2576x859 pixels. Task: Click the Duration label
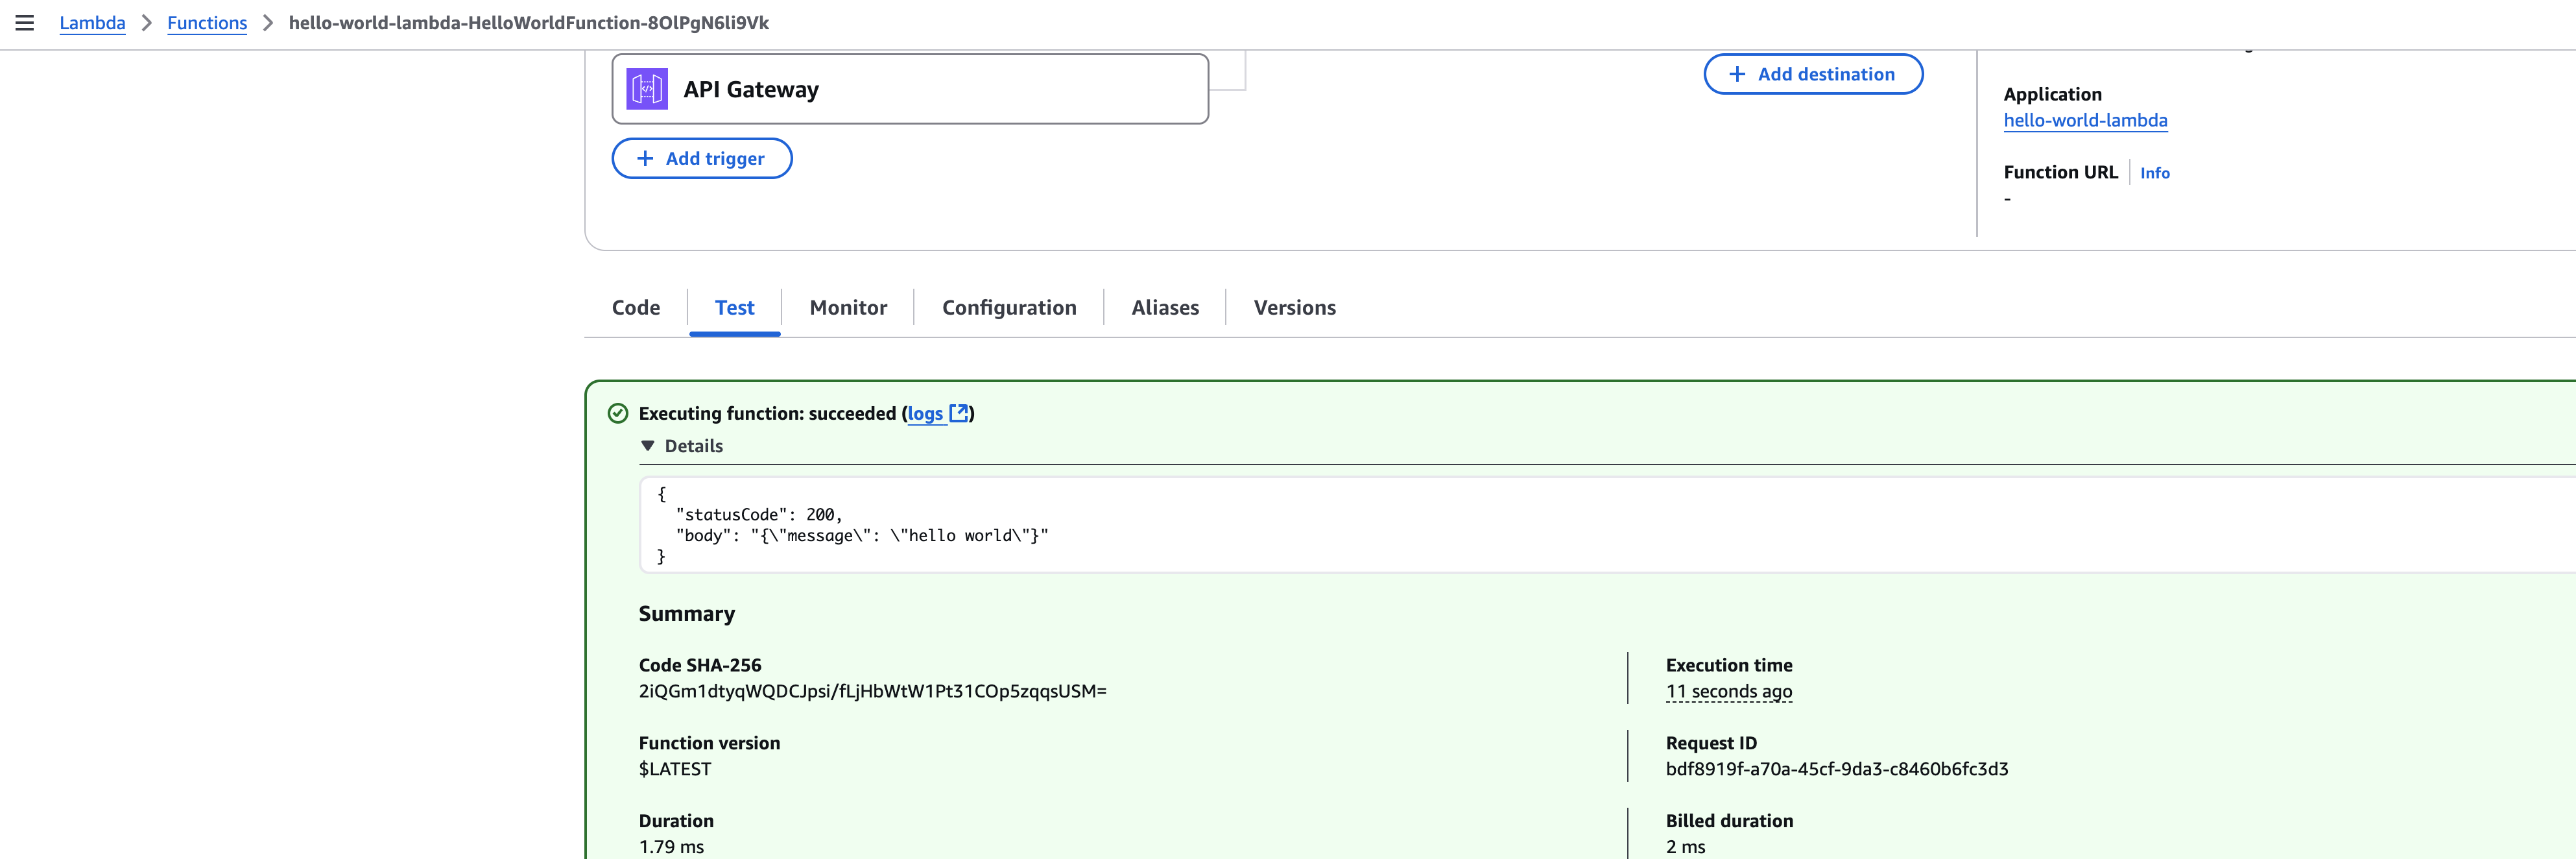coord(676,821)
